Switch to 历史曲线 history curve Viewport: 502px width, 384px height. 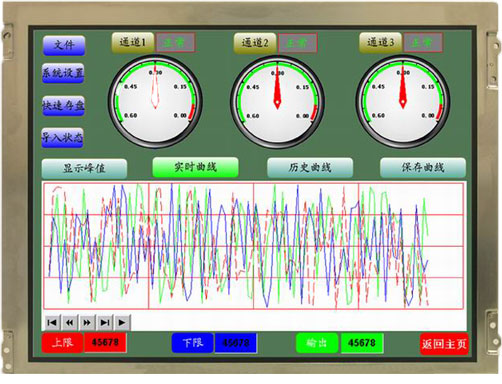pyautogui.click(x=310, y=167)
